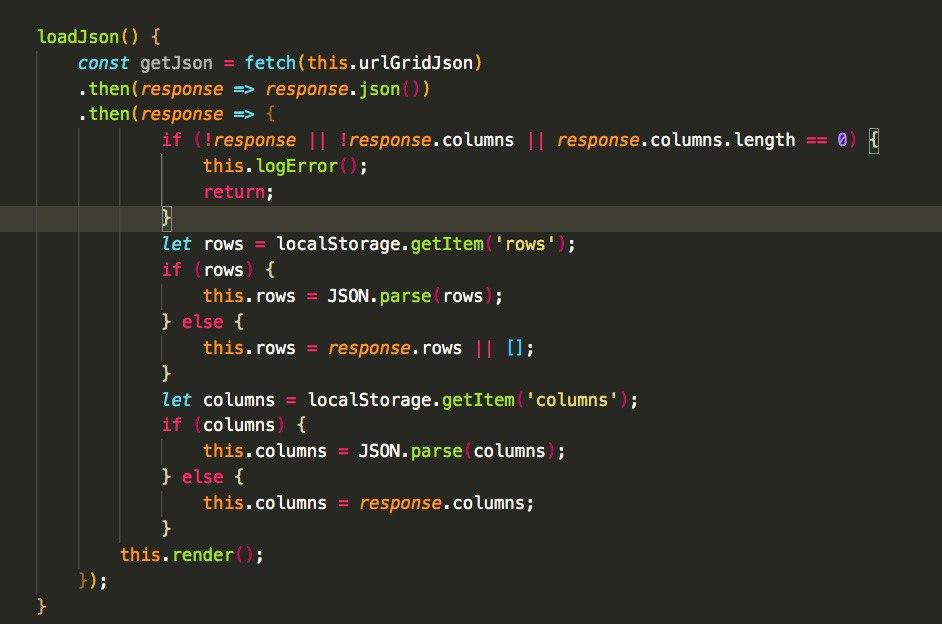Click the == comparison operator

point(816,141)
